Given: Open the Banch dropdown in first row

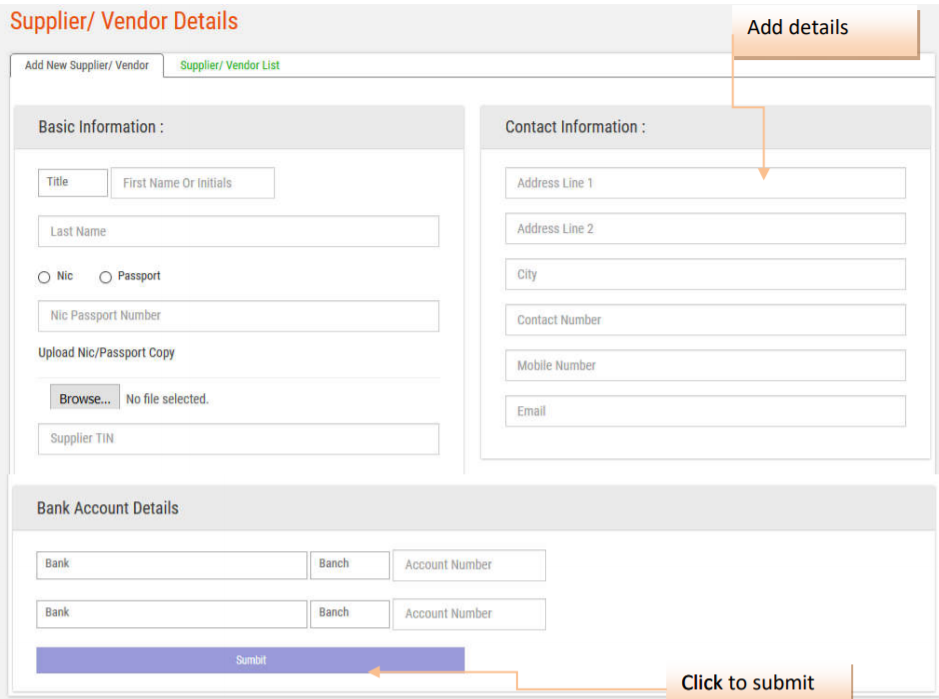Looking at the screenshot, I should [349, 565].
